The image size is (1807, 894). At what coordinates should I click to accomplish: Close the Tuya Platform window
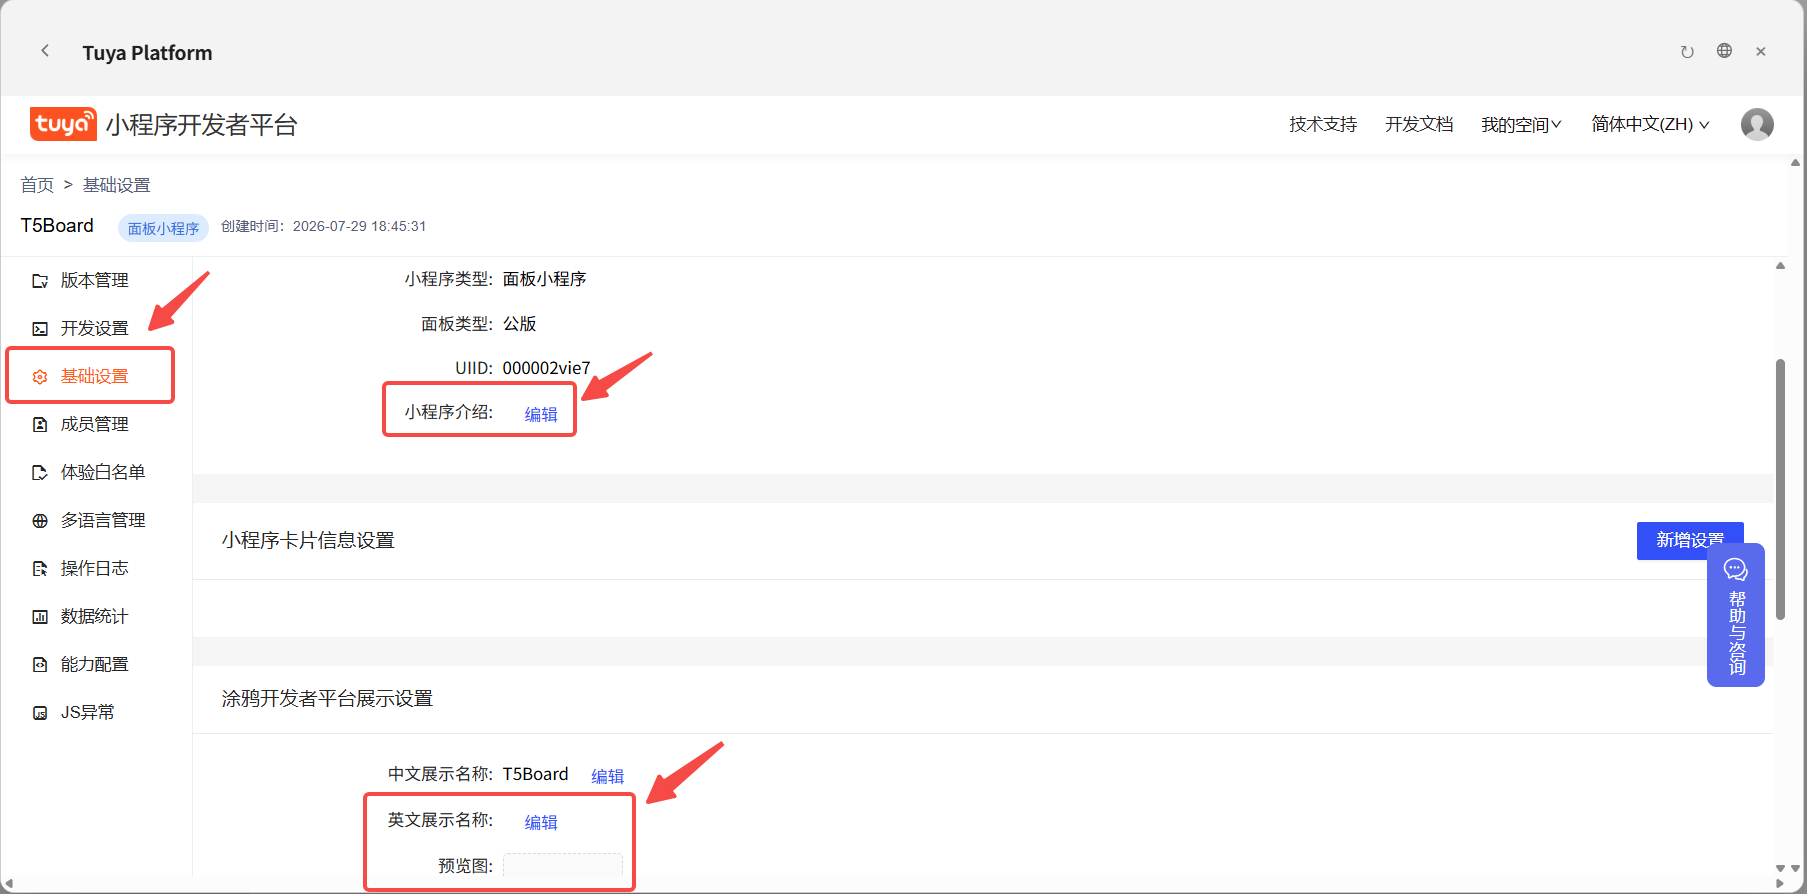tap(1761, 52)
